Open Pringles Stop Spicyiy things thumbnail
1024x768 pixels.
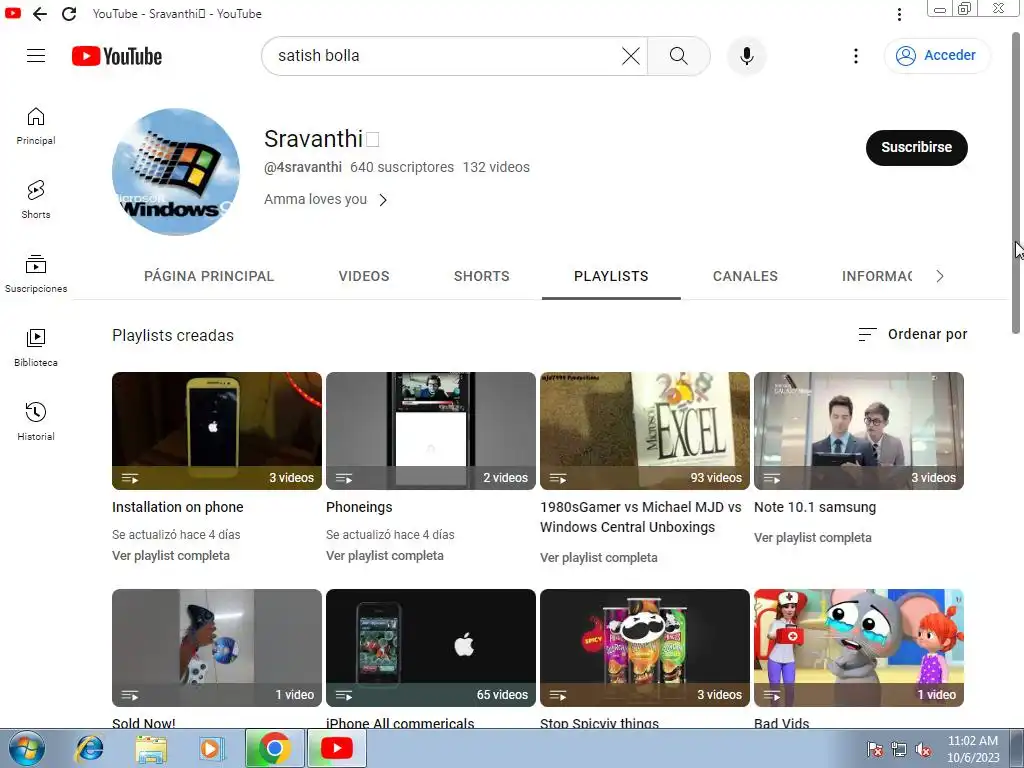(x=645, y=648)
